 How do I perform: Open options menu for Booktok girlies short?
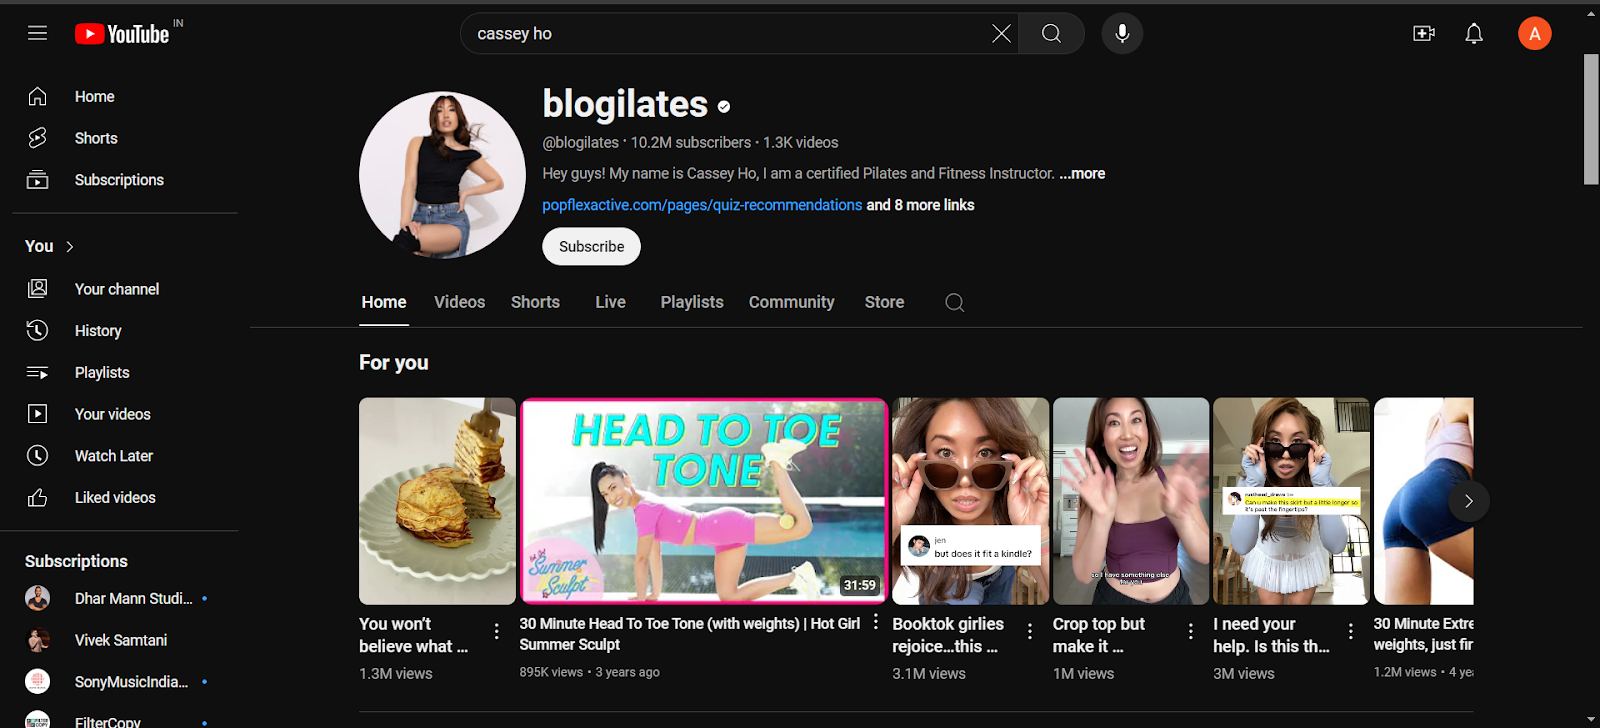1030,631
